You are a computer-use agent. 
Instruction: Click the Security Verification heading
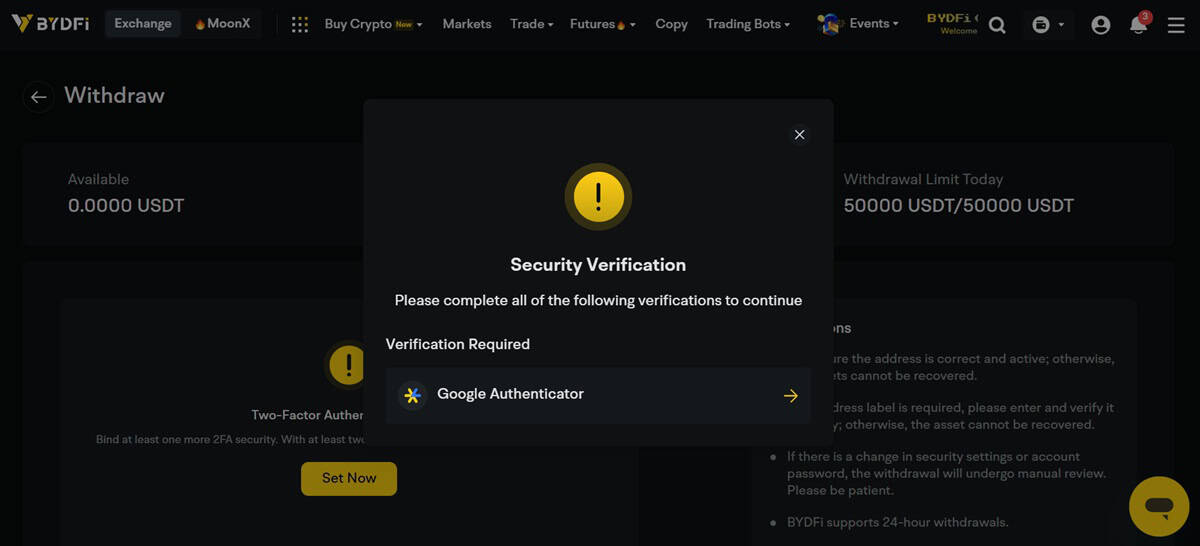[x=598, y=265]
